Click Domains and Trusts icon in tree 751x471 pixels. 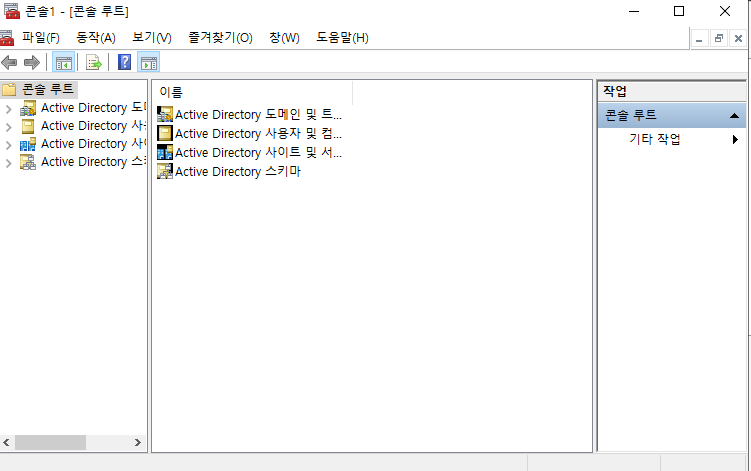pyautogui.click(x=28, y=108)
